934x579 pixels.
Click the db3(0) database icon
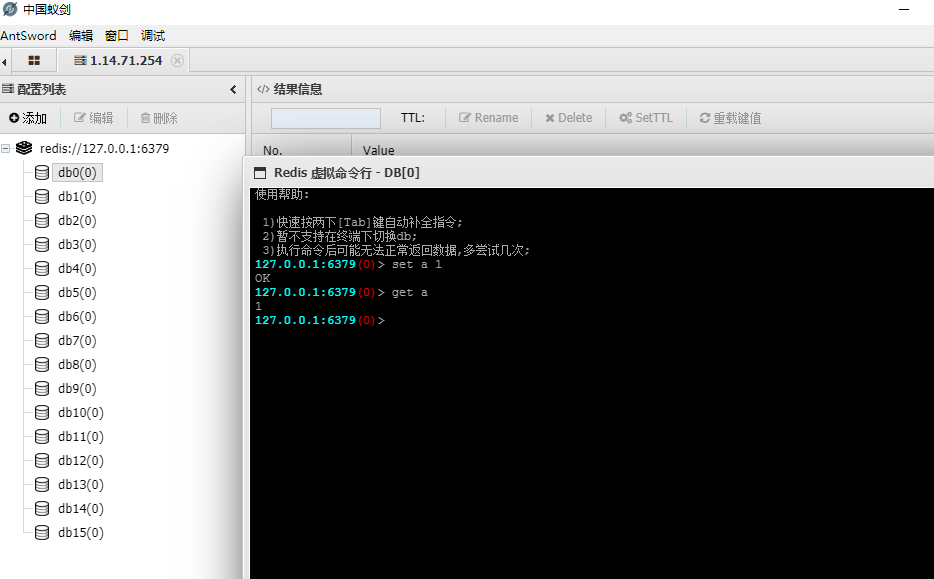click(x=42, y=244)
